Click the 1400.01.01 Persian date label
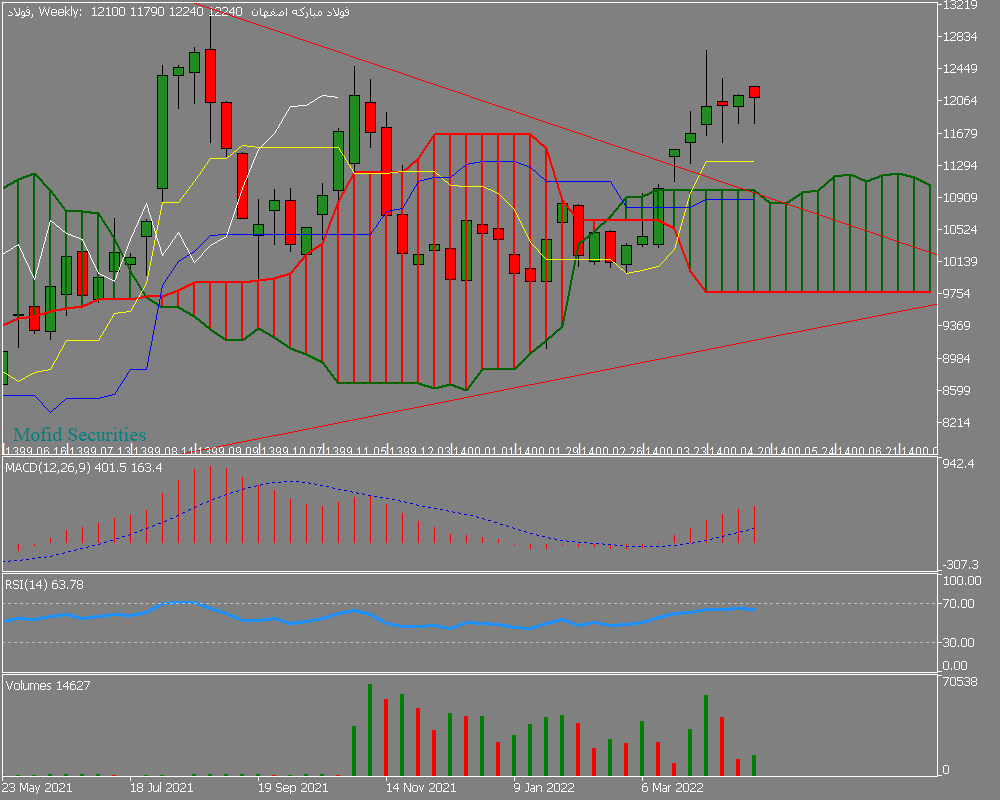 click(484, 450)
